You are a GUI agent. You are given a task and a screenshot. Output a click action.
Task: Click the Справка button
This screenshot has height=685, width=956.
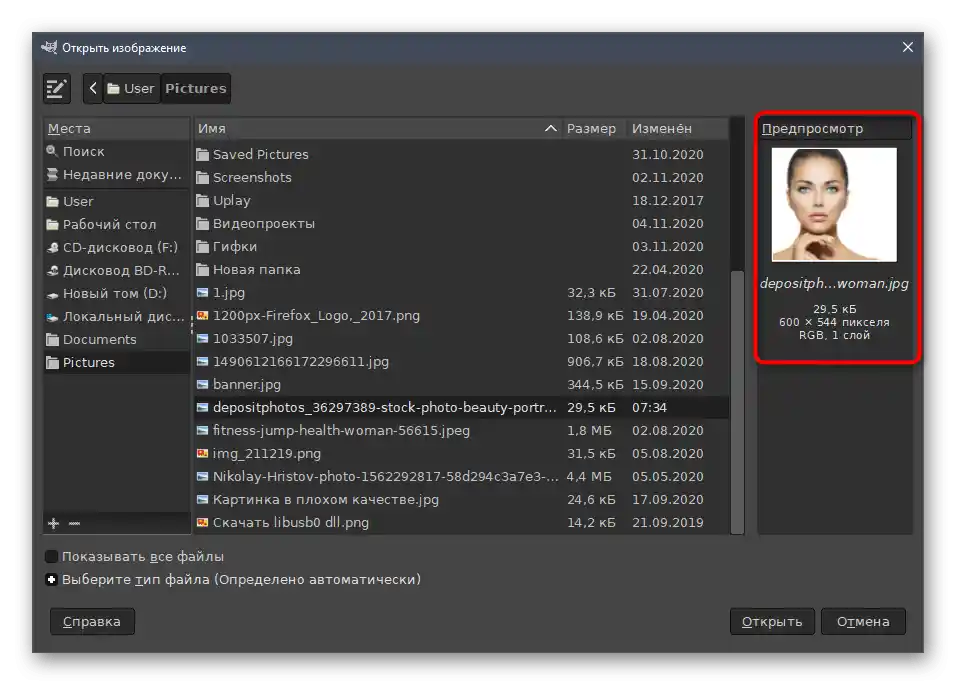pos(92,622)
